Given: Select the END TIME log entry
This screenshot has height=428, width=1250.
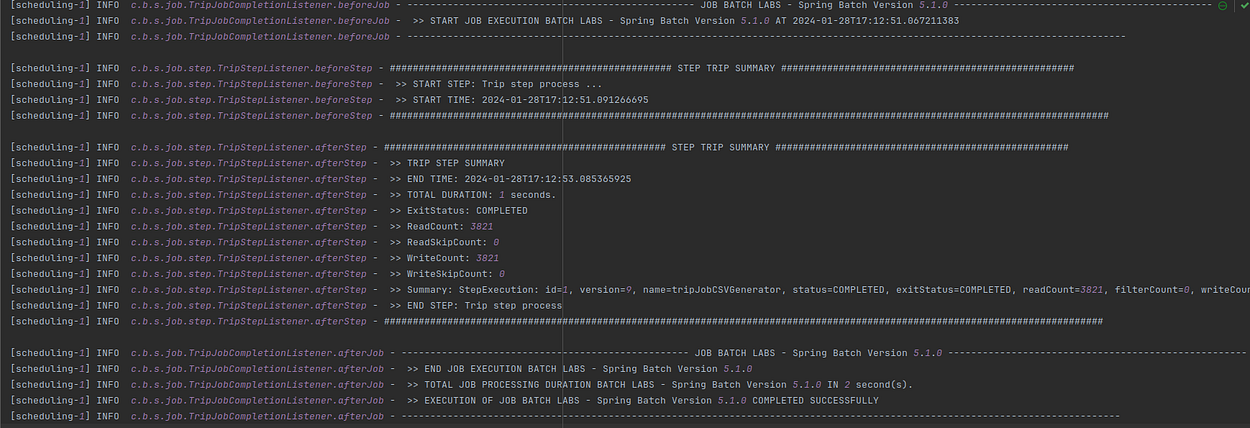Looking at the screenshot, I should 320,179.
